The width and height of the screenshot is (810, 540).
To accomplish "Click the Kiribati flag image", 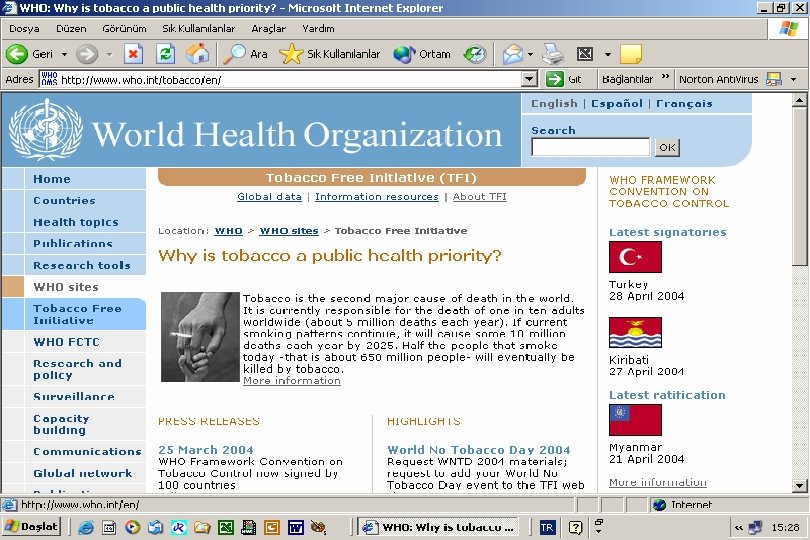I will point(635,332).
